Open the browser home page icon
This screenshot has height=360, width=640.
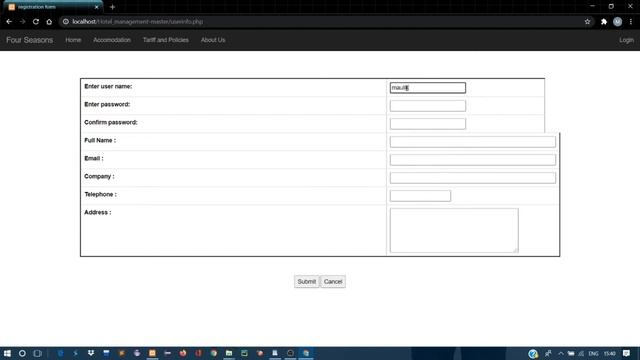[49, 22]
